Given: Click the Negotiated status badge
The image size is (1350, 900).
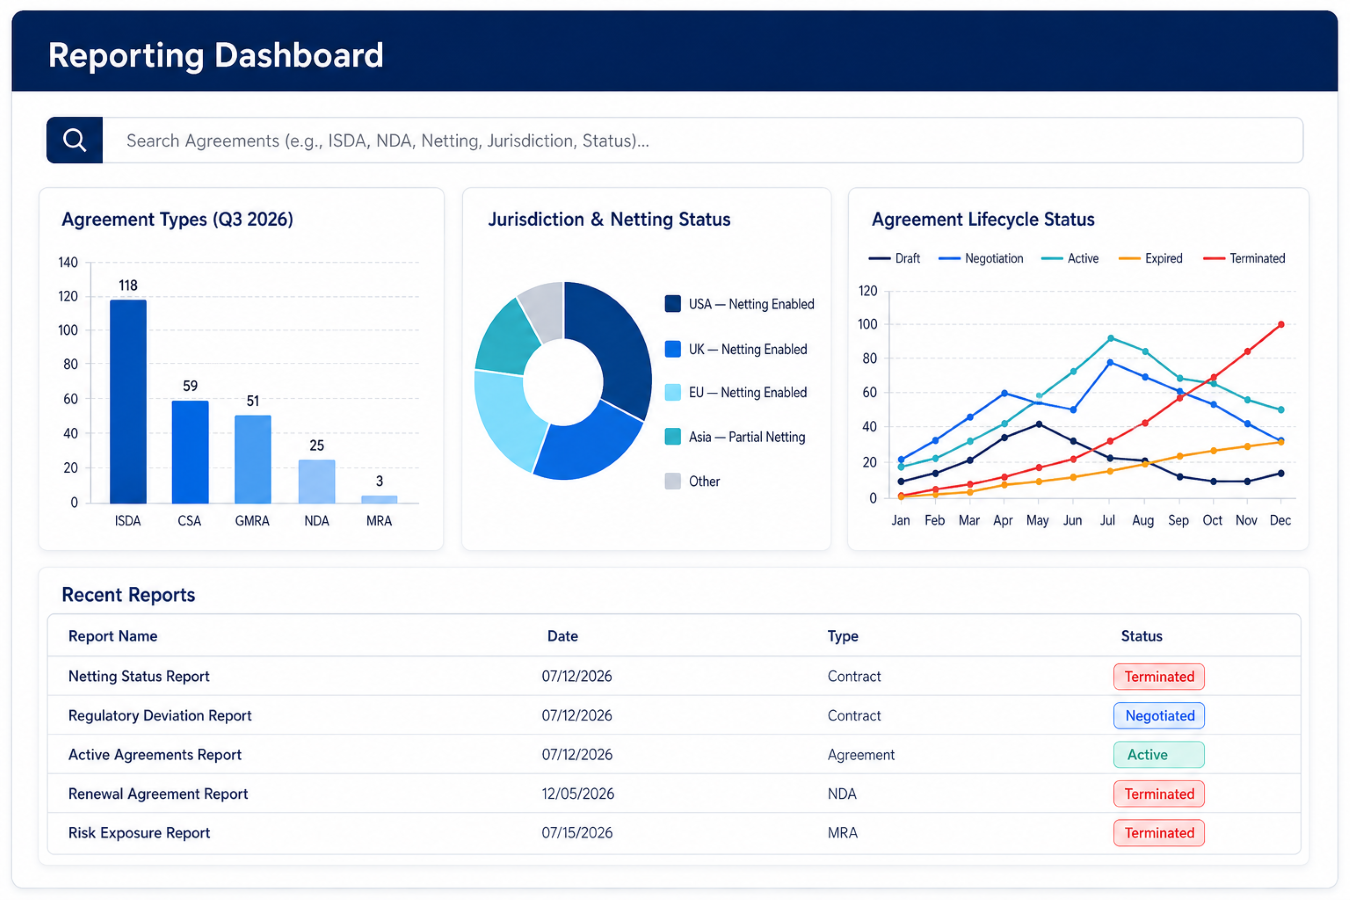Looking at the screenshot, I should click(1159, 716).
